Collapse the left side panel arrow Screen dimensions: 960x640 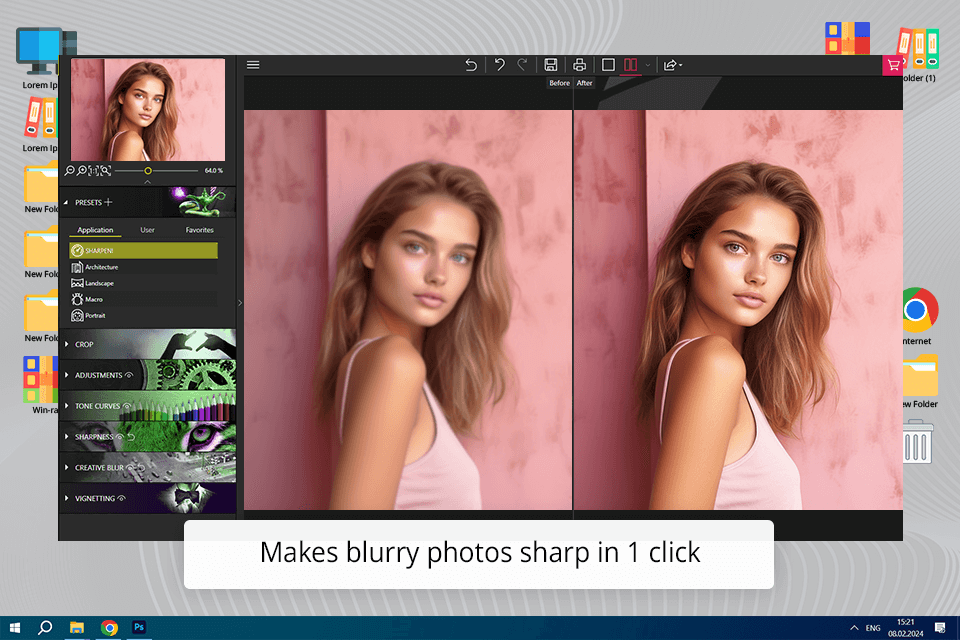[240, 303]
